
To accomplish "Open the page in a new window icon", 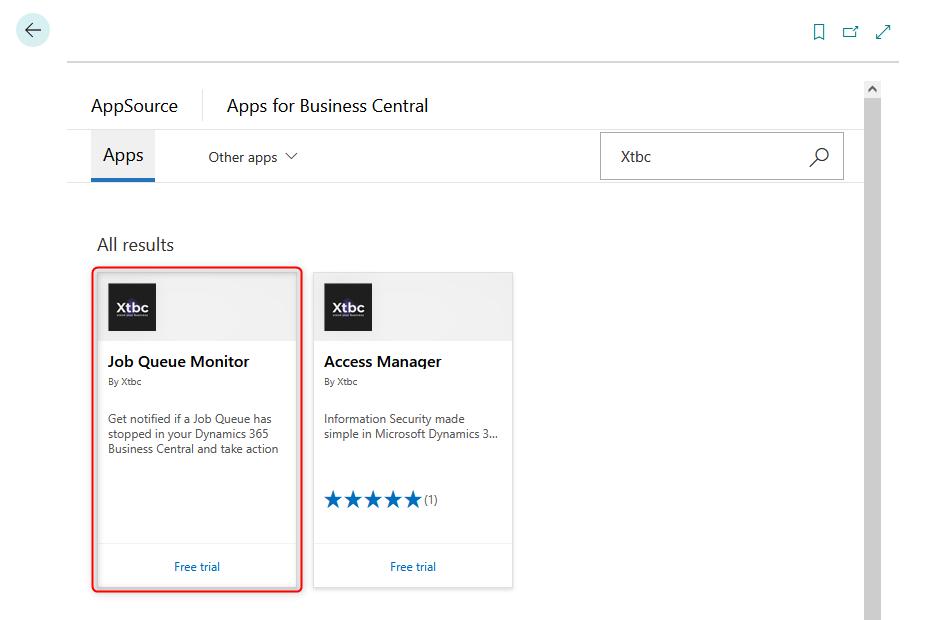I will click(850, 31).
